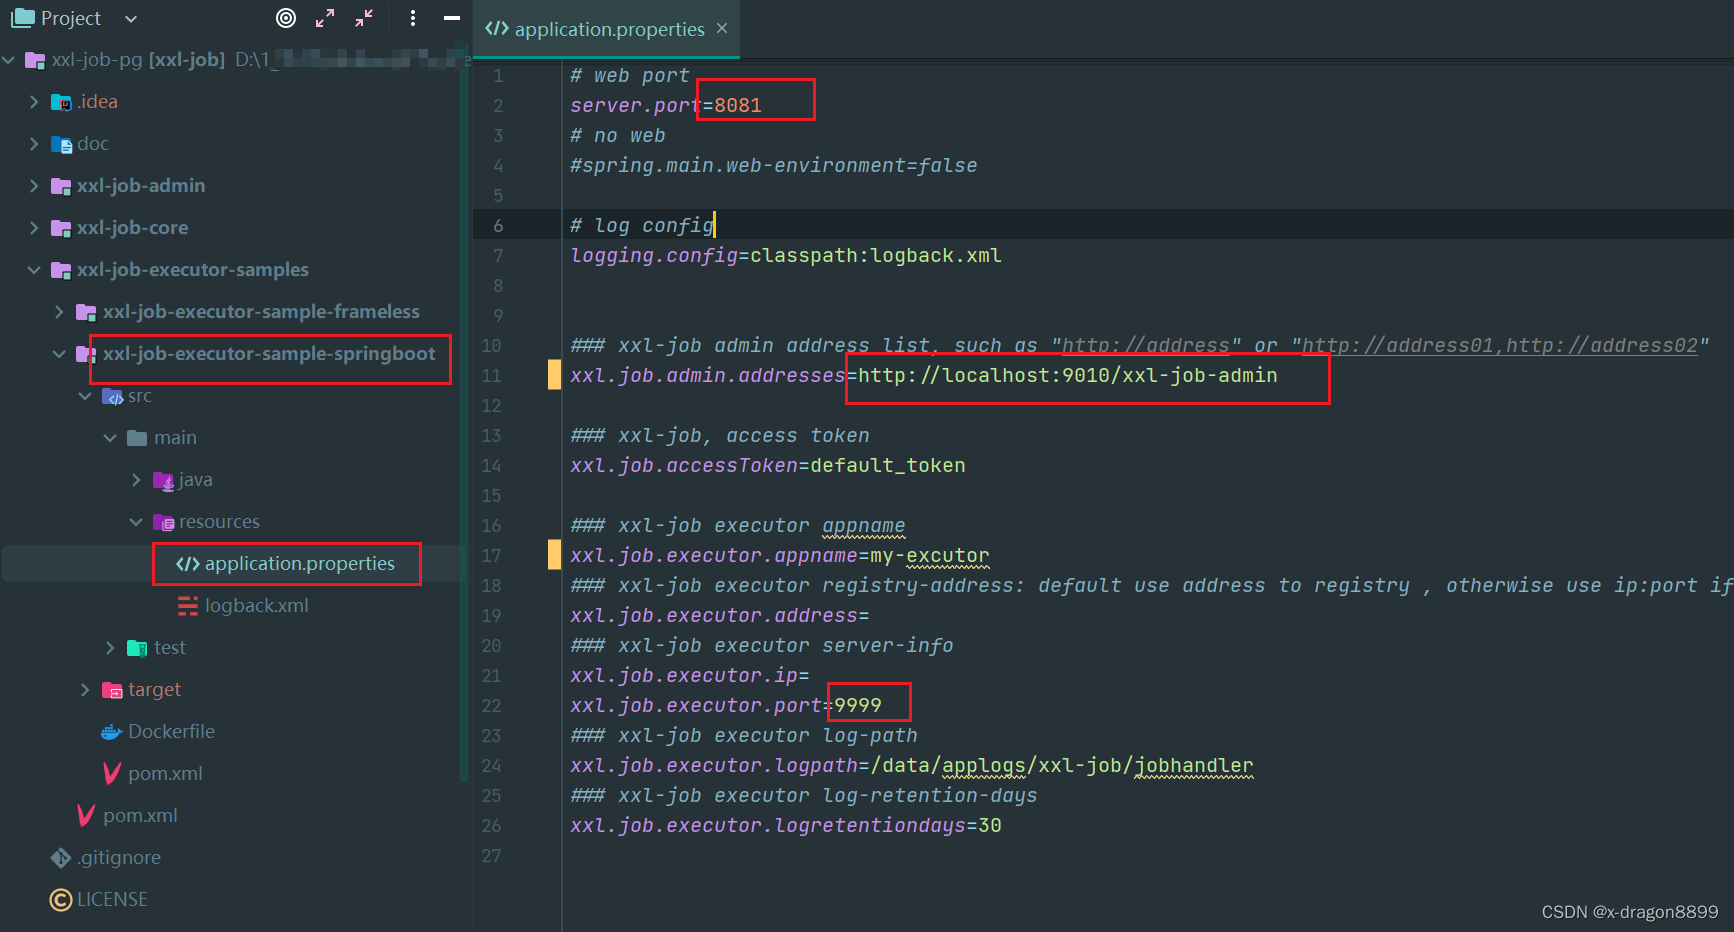Click the Dockerfile whale icon
The image size is (1734, 932).
[112, 732]
